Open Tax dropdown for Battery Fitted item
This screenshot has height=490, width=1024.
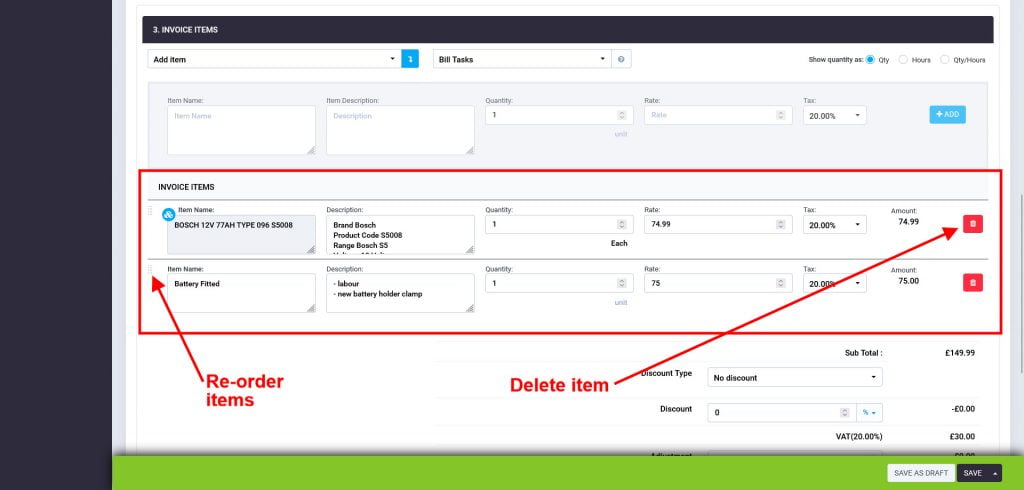tap(835, 284)
